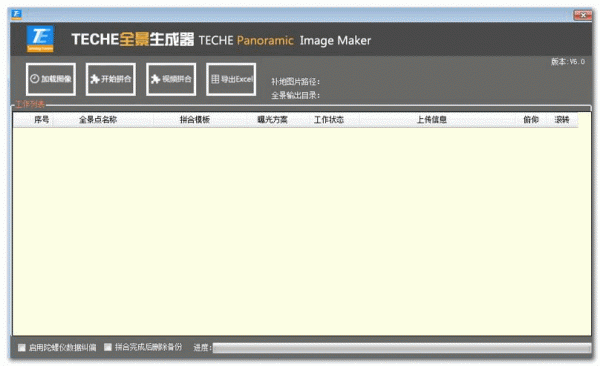Enable 启用陀螺仪数据纠偏 checkbox

pos(22,348)
